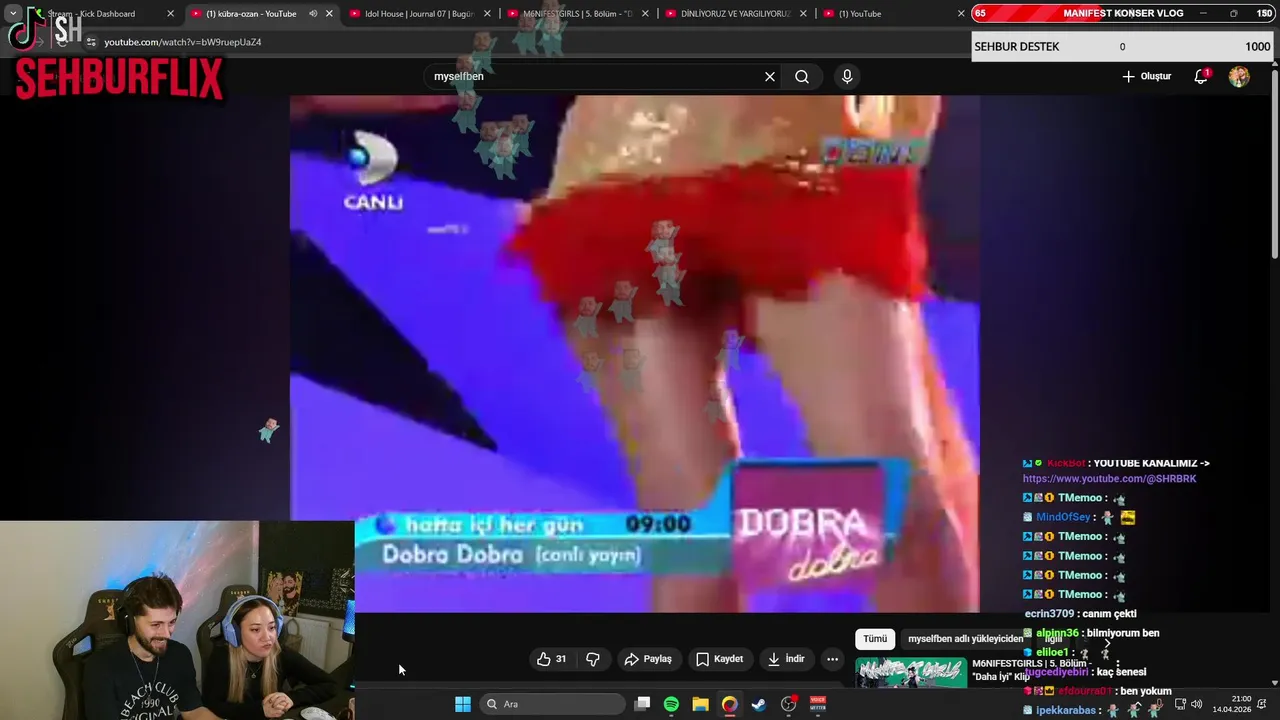Click the main video player area

(x=635, y=354)
